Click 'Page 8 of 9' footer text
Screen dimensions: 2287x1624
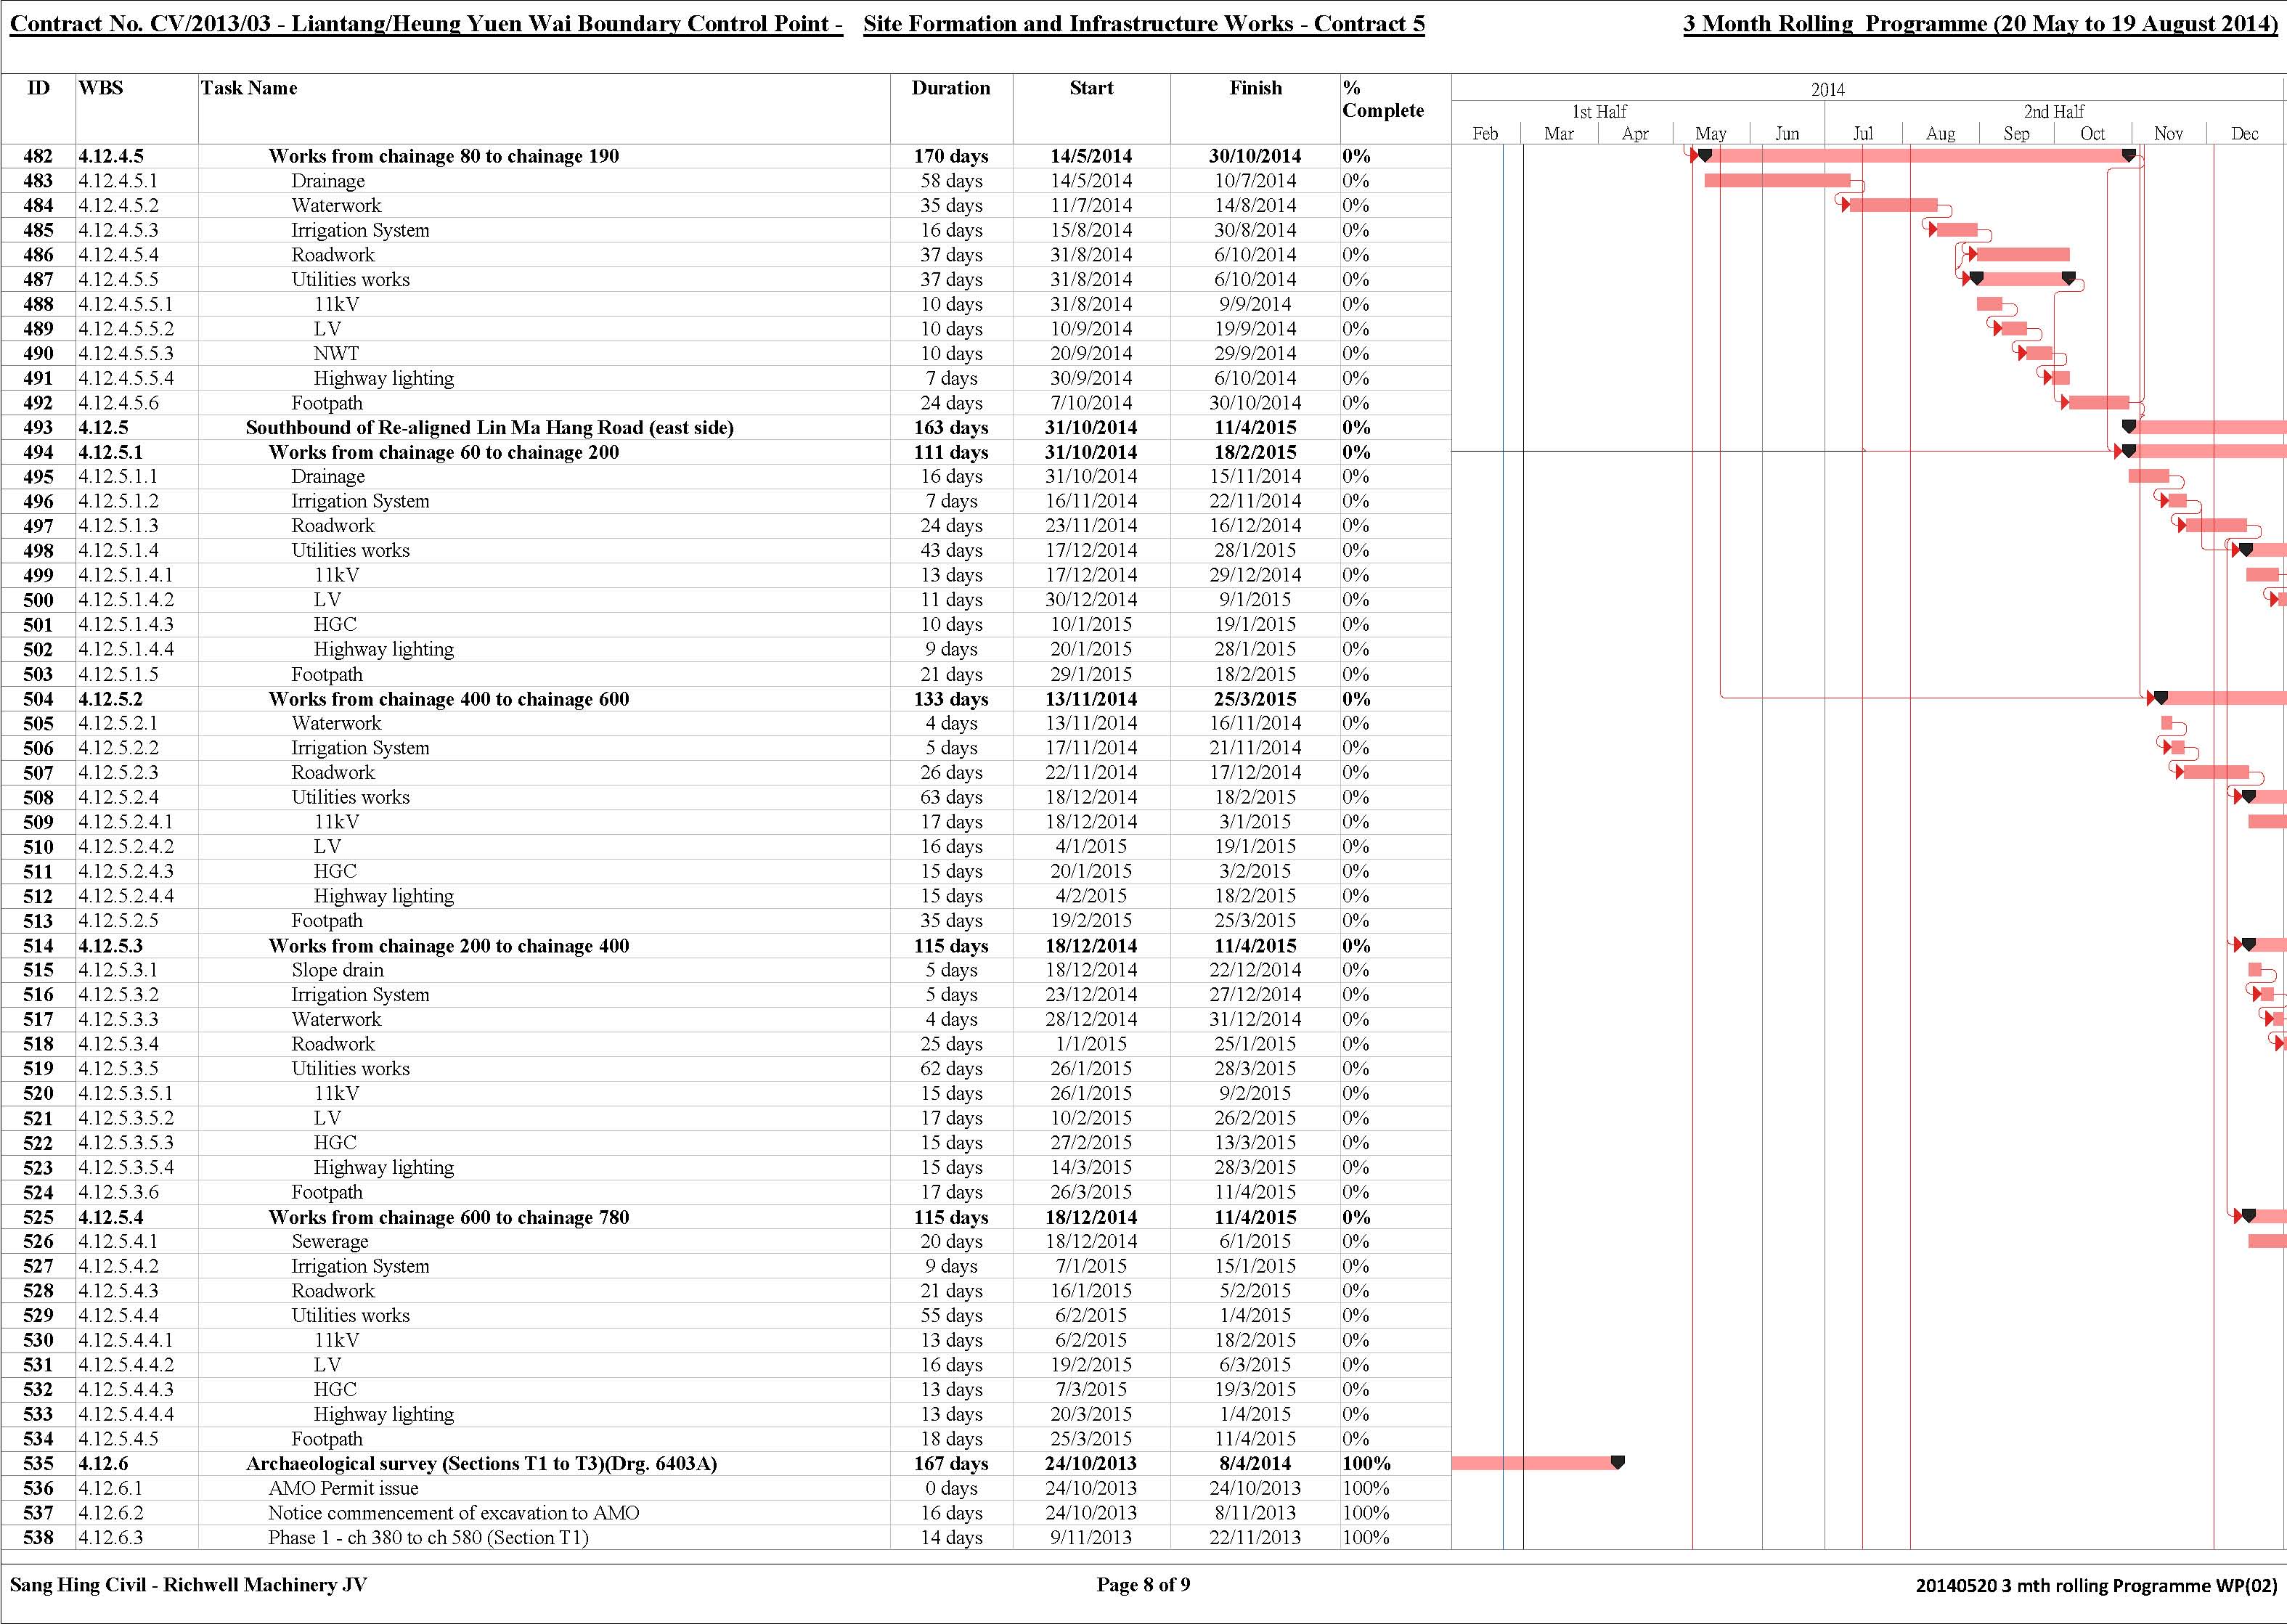tap(1143, 1584)
